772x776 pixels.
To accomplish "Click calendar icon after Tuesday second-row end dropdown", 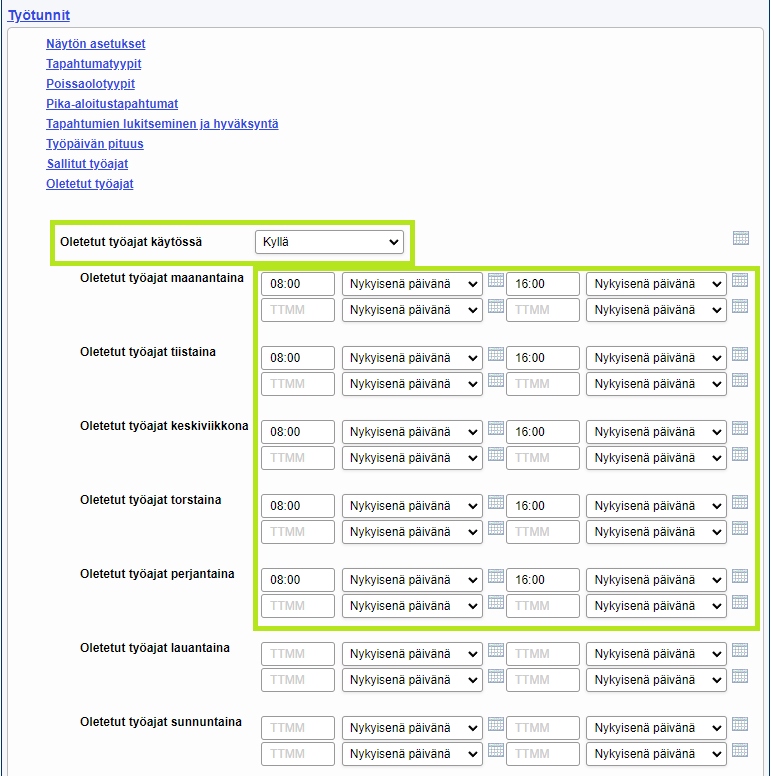I will point(740,380).
